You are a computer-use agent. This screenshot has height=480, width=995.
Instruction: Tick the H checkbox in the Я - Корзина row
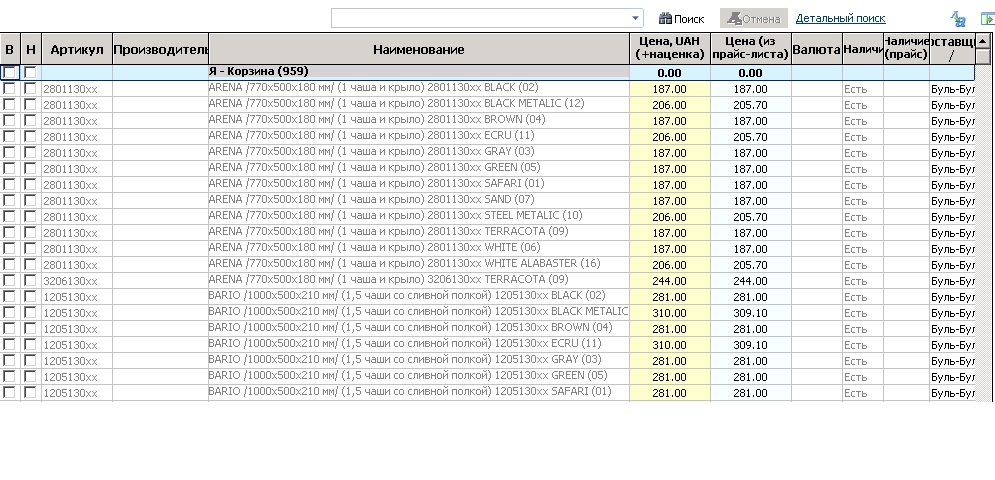(x=30, y=73)
